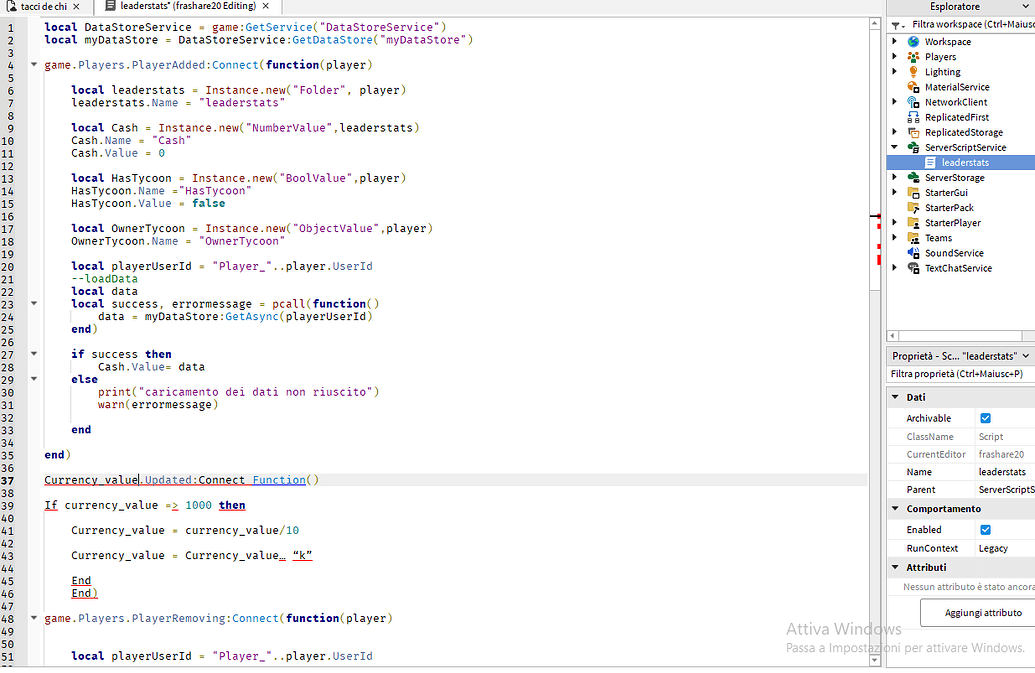1035x673 pixels.
Task: Expand the Teams tree node
Action: 895,238
